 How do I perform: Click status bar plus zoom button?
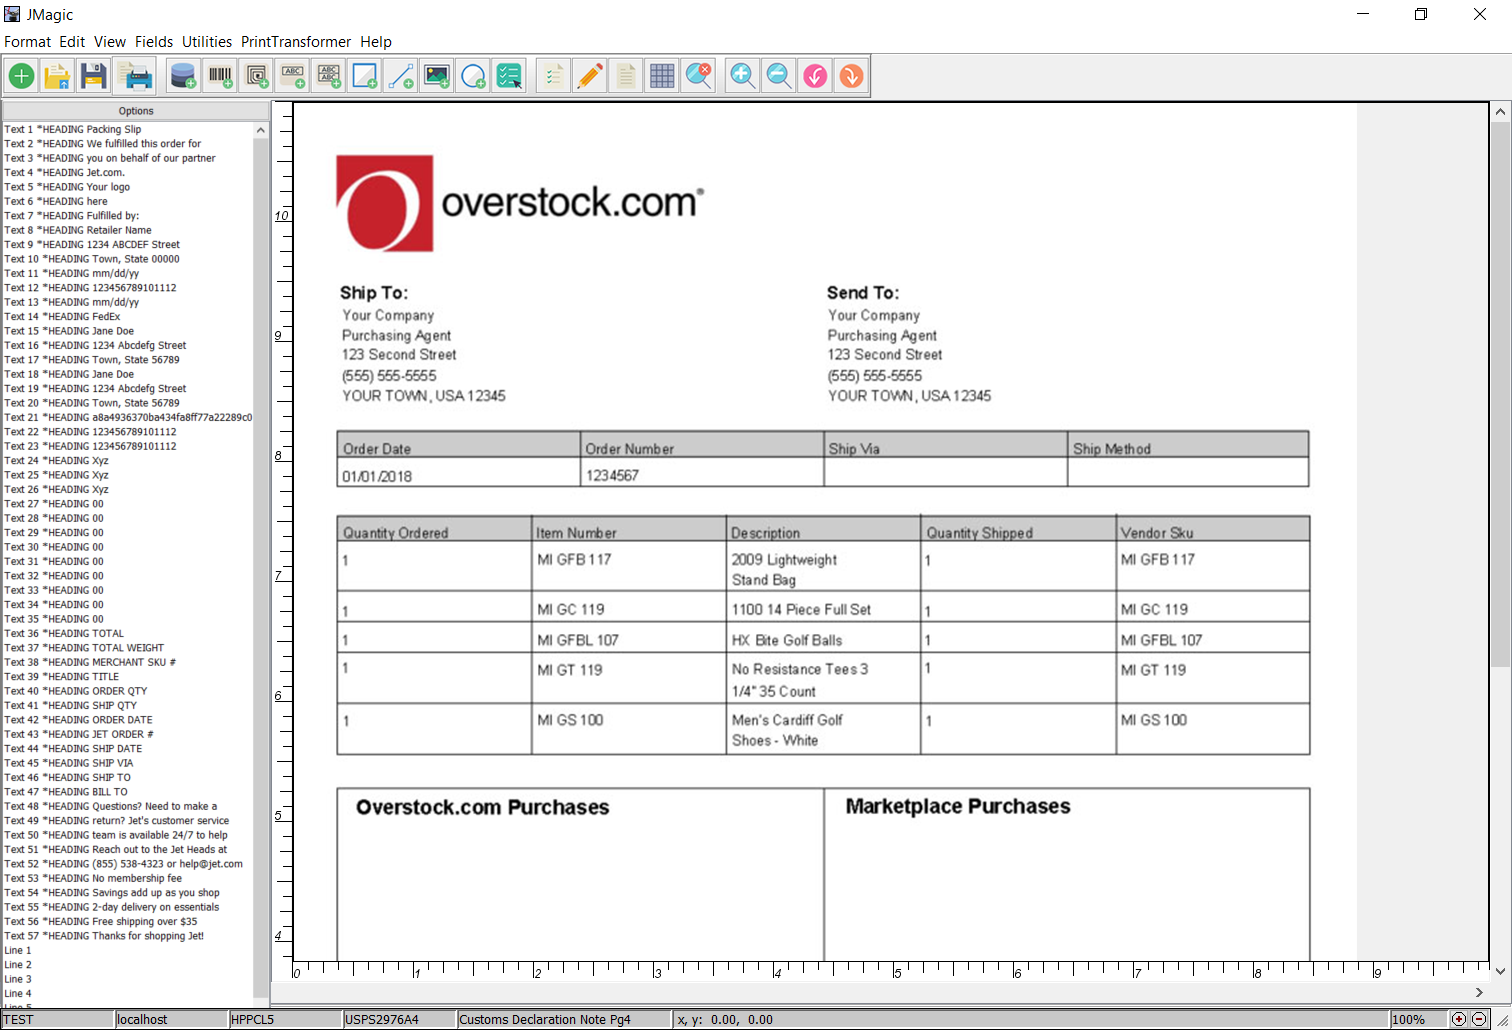coord(1459,1019)
